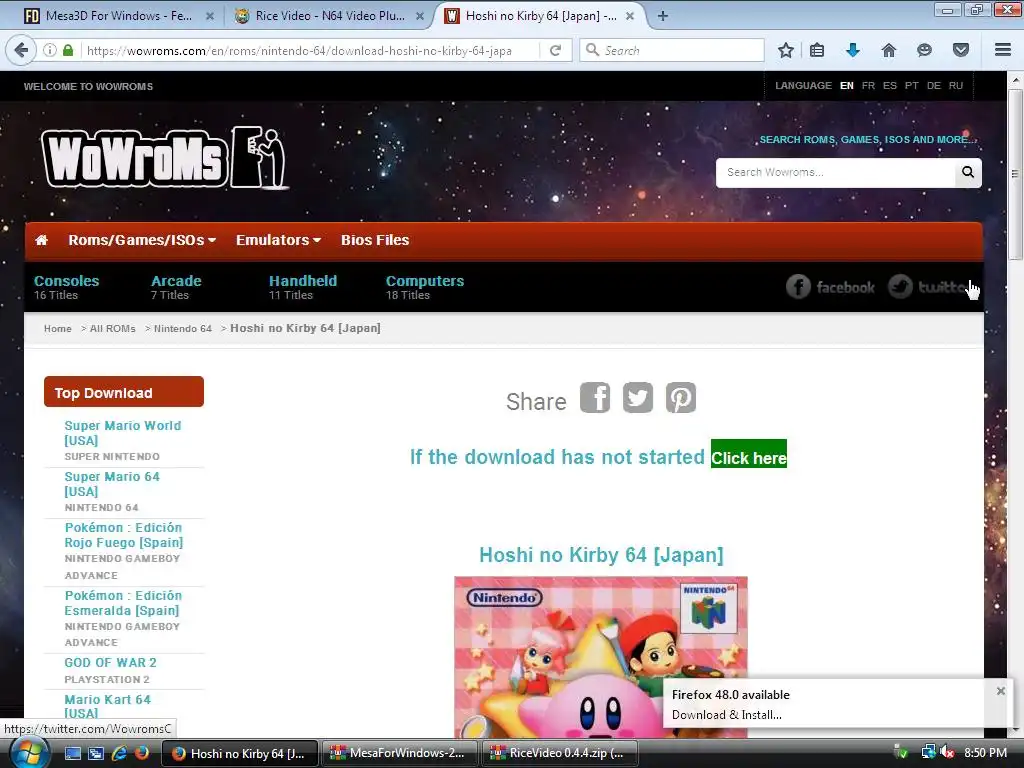
Task: Focus the Firefox search box
Action: [672, 50]
